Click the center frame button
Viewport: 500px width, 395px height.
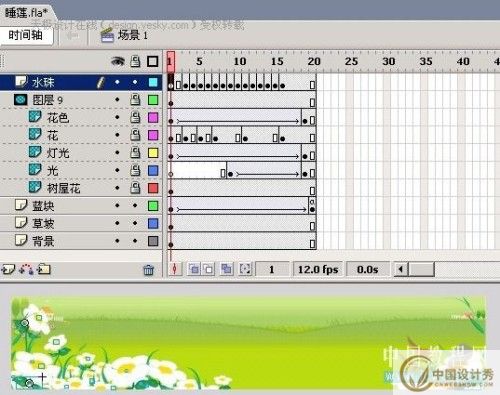175,269
